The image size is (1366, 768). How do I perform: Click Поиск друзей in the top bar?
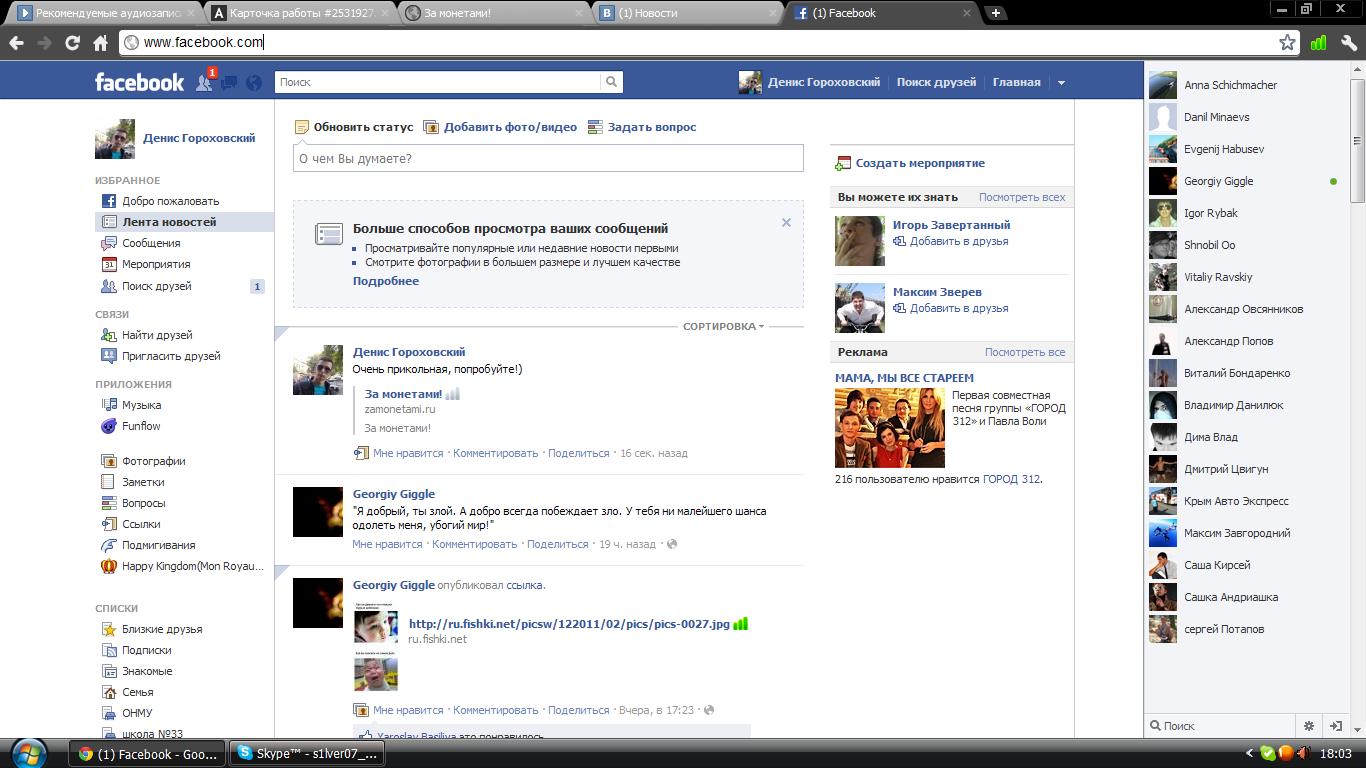pyautogui.click(x=936, y=82)
